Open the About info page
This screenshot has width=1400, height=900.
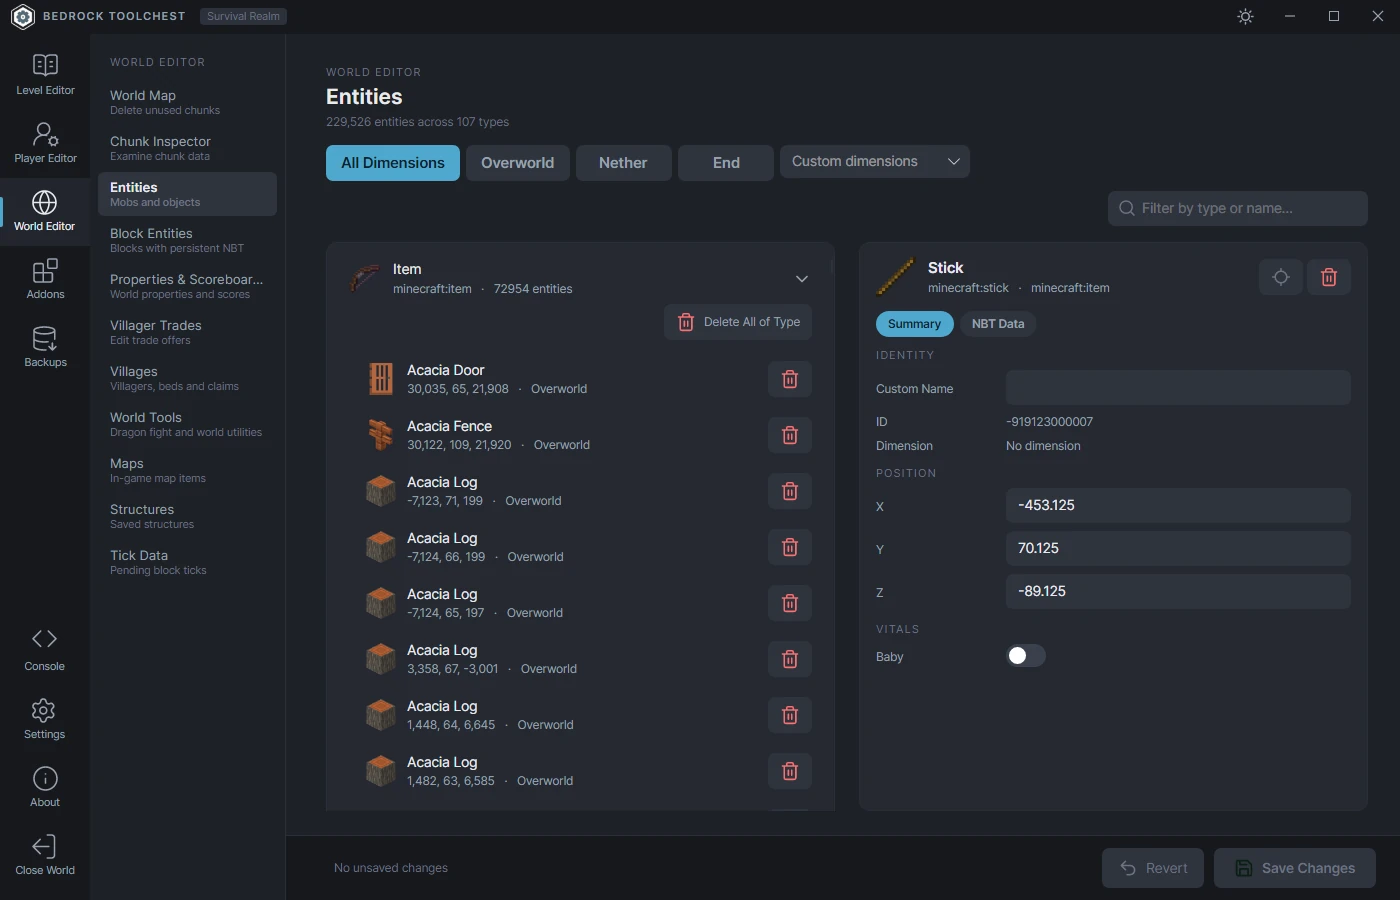(x=45, y=787)
